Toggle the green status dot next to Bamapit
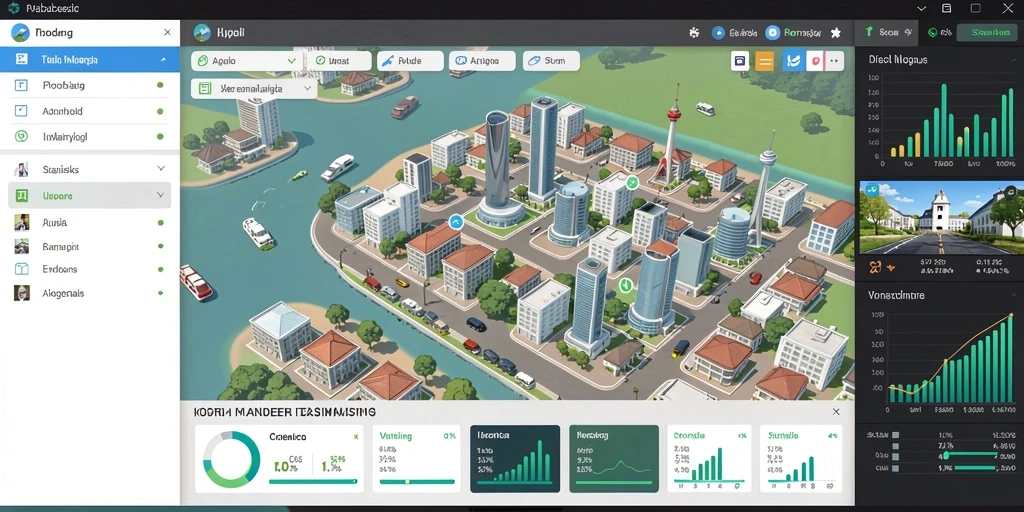 point(160,247)
